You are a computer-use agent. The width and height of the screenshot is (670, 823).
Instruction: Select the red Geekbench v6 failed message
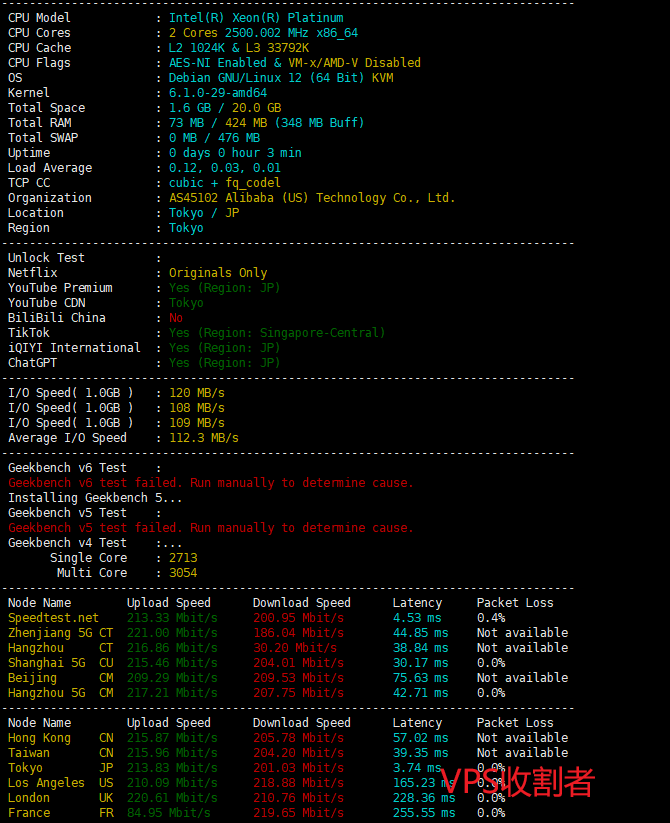pos(210,483)
